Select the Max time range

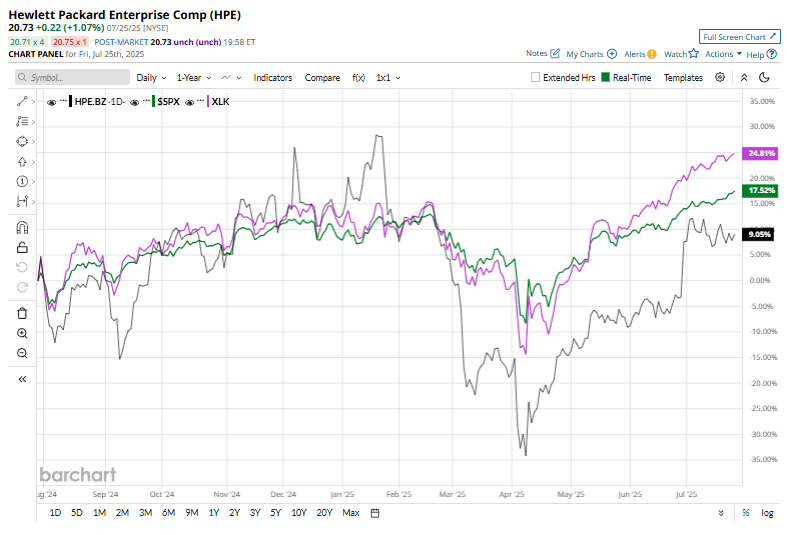click(x=351, y=513)
